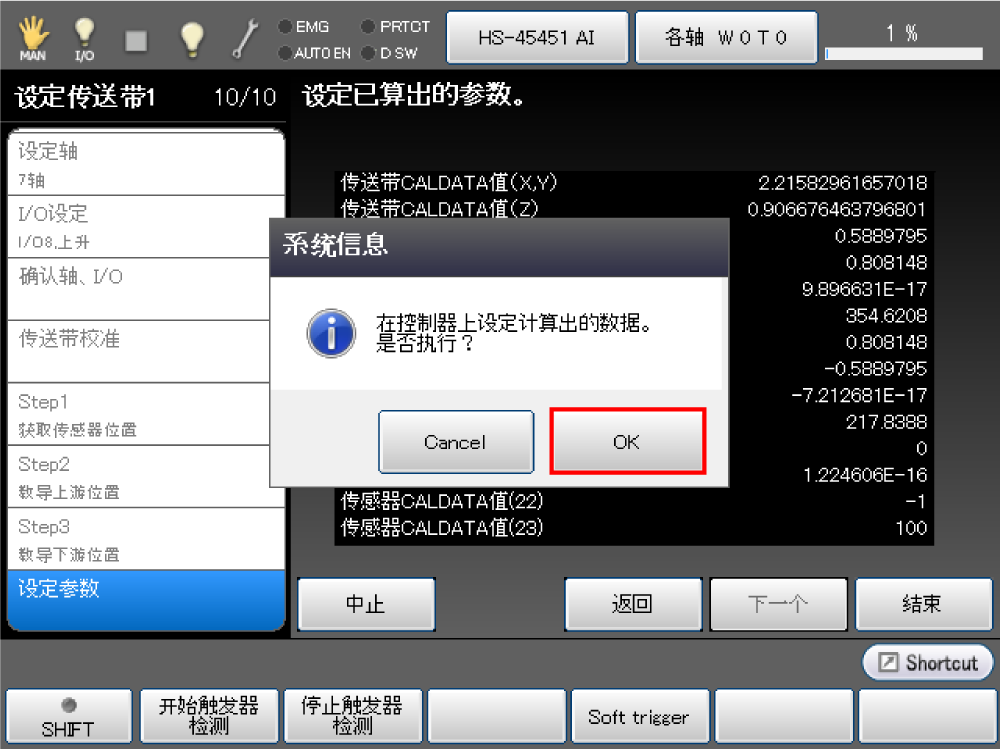
Task: Open the I/O lightbulb icon
Action: coord(84,38)
